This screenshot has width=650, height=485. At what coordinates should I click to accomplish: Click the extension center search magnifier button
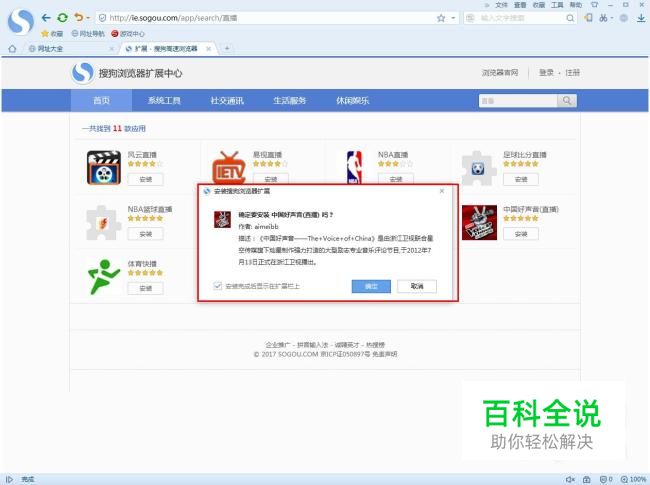[567, 101]
